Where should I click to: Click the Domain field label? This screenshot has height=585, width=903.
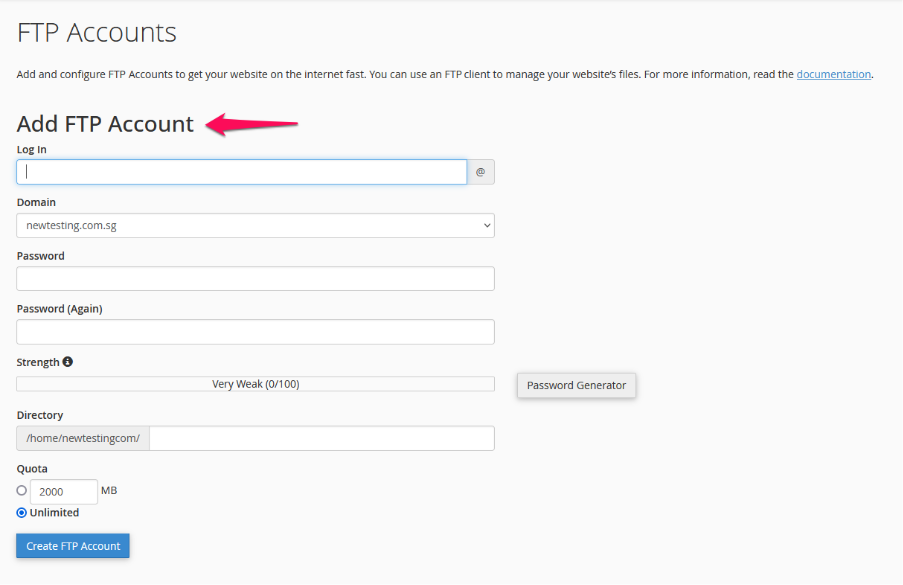coord(36,202)
